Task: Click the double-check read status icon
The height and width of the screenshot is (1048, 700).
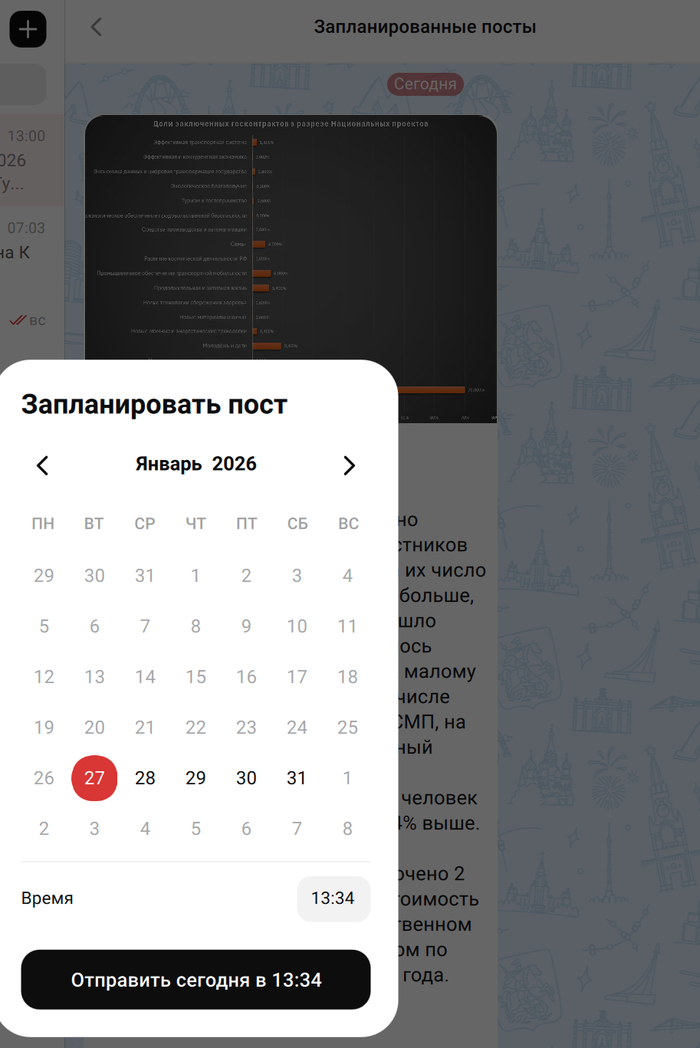Action: (17, 321)
